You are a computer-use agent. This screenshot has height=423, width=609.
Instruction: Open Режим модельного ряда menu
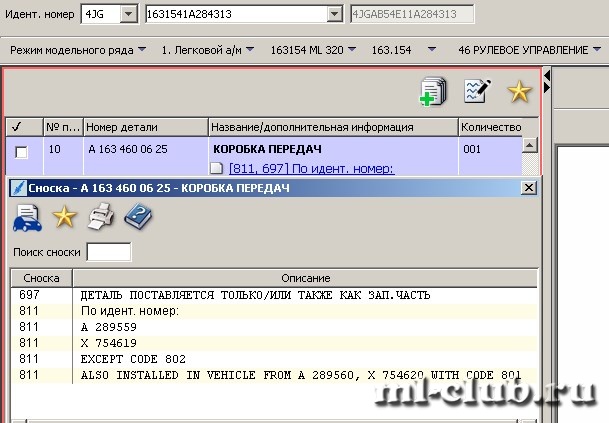pos(78,50)
